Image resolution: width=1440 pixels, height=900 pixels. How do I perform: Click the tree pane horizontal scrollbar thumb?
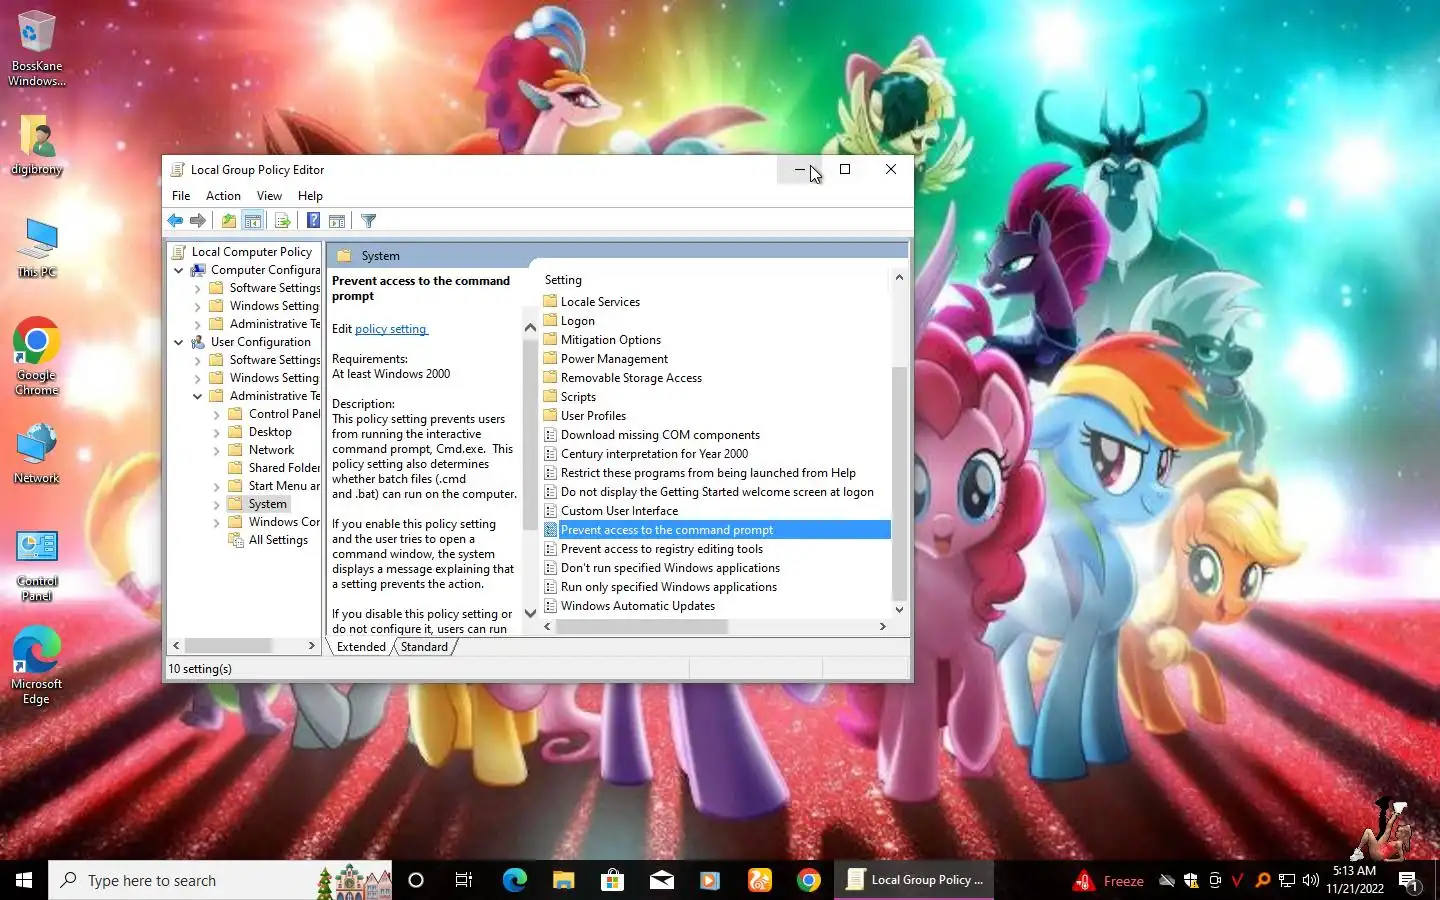(228, 646)
